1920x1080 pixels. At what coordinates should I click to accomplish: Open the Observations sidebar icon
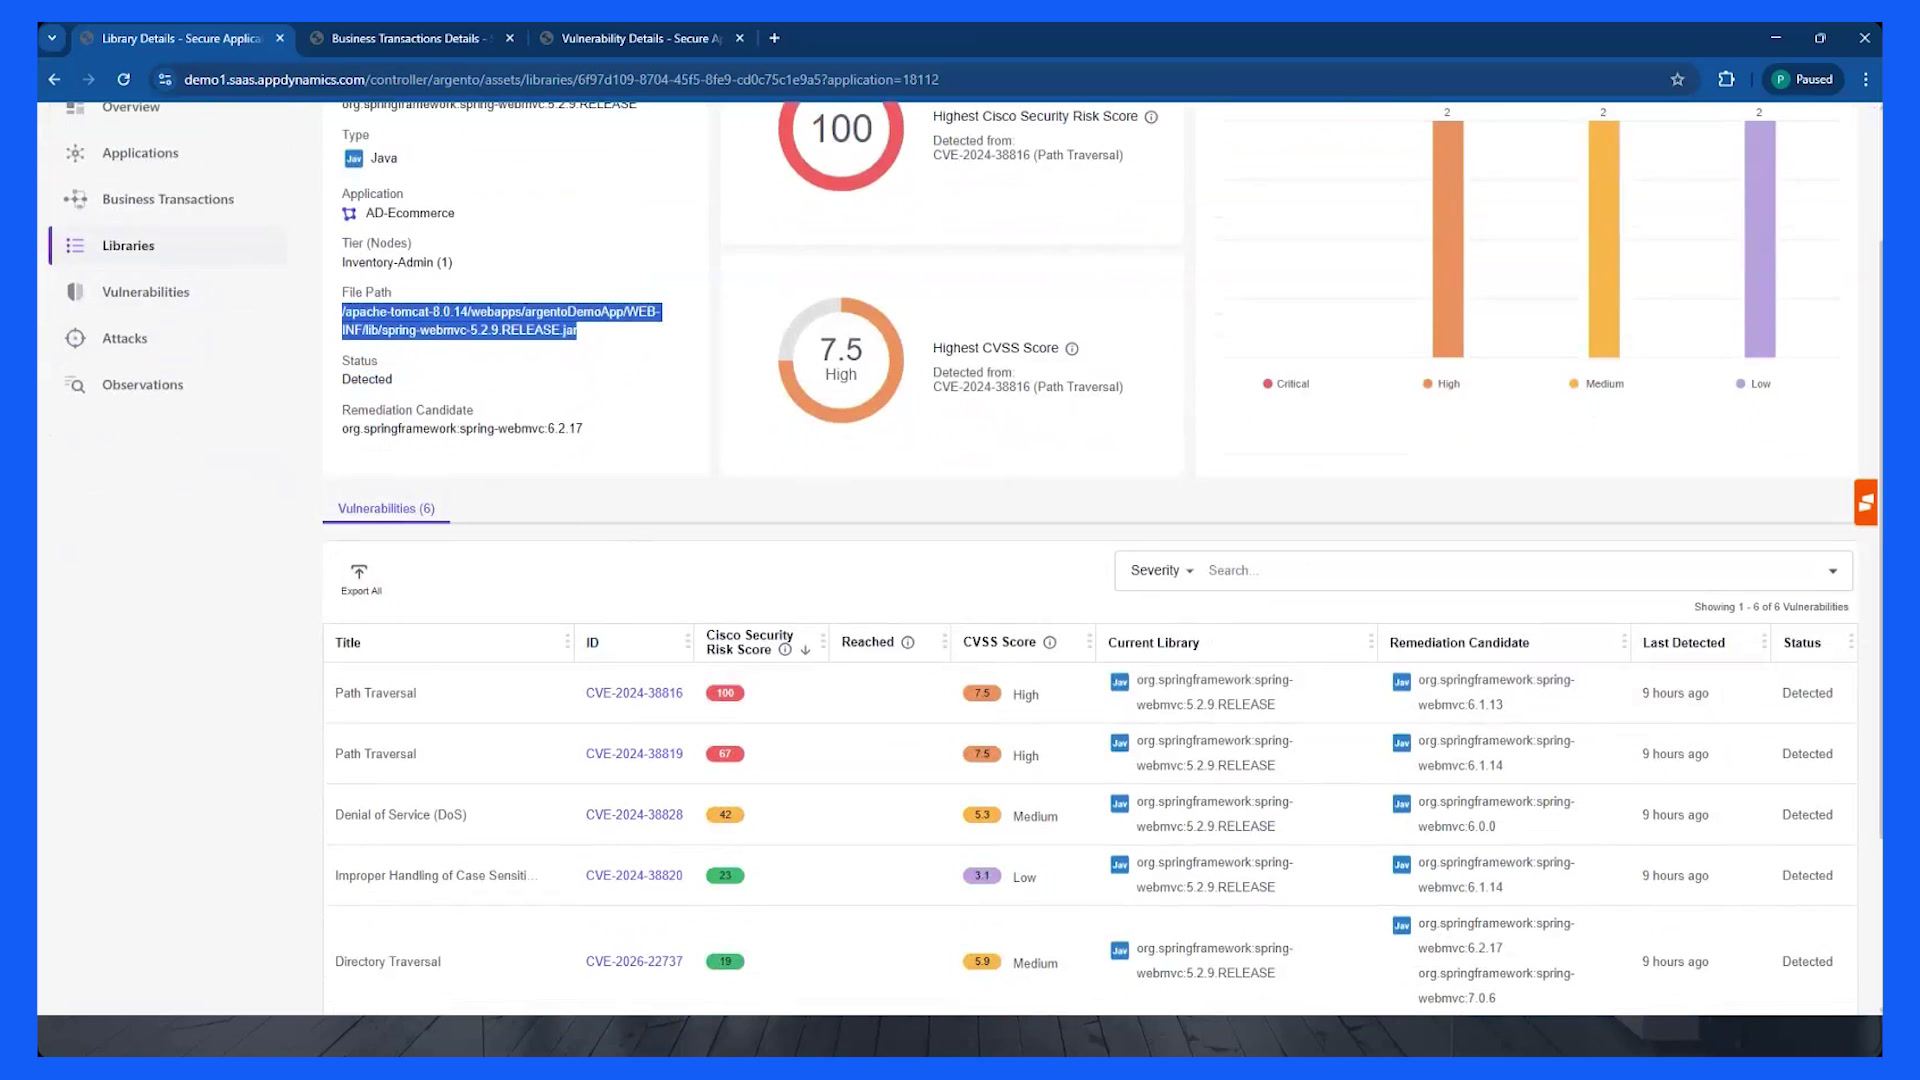[x=75, y=385]
